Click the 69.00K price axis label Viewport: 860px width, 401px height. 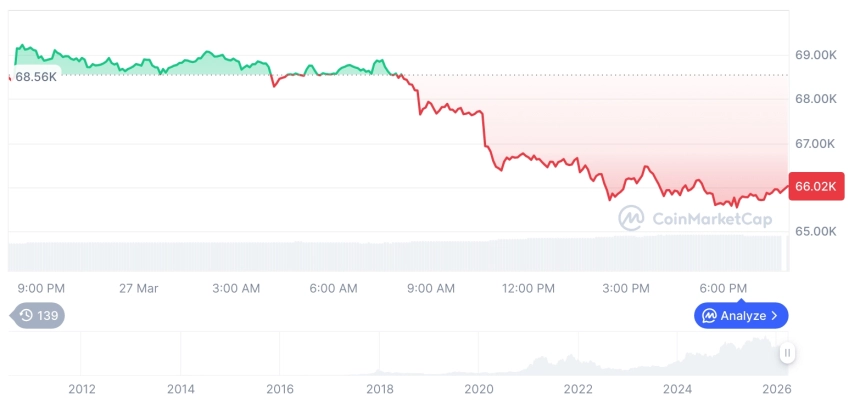(x=815, y=54)
